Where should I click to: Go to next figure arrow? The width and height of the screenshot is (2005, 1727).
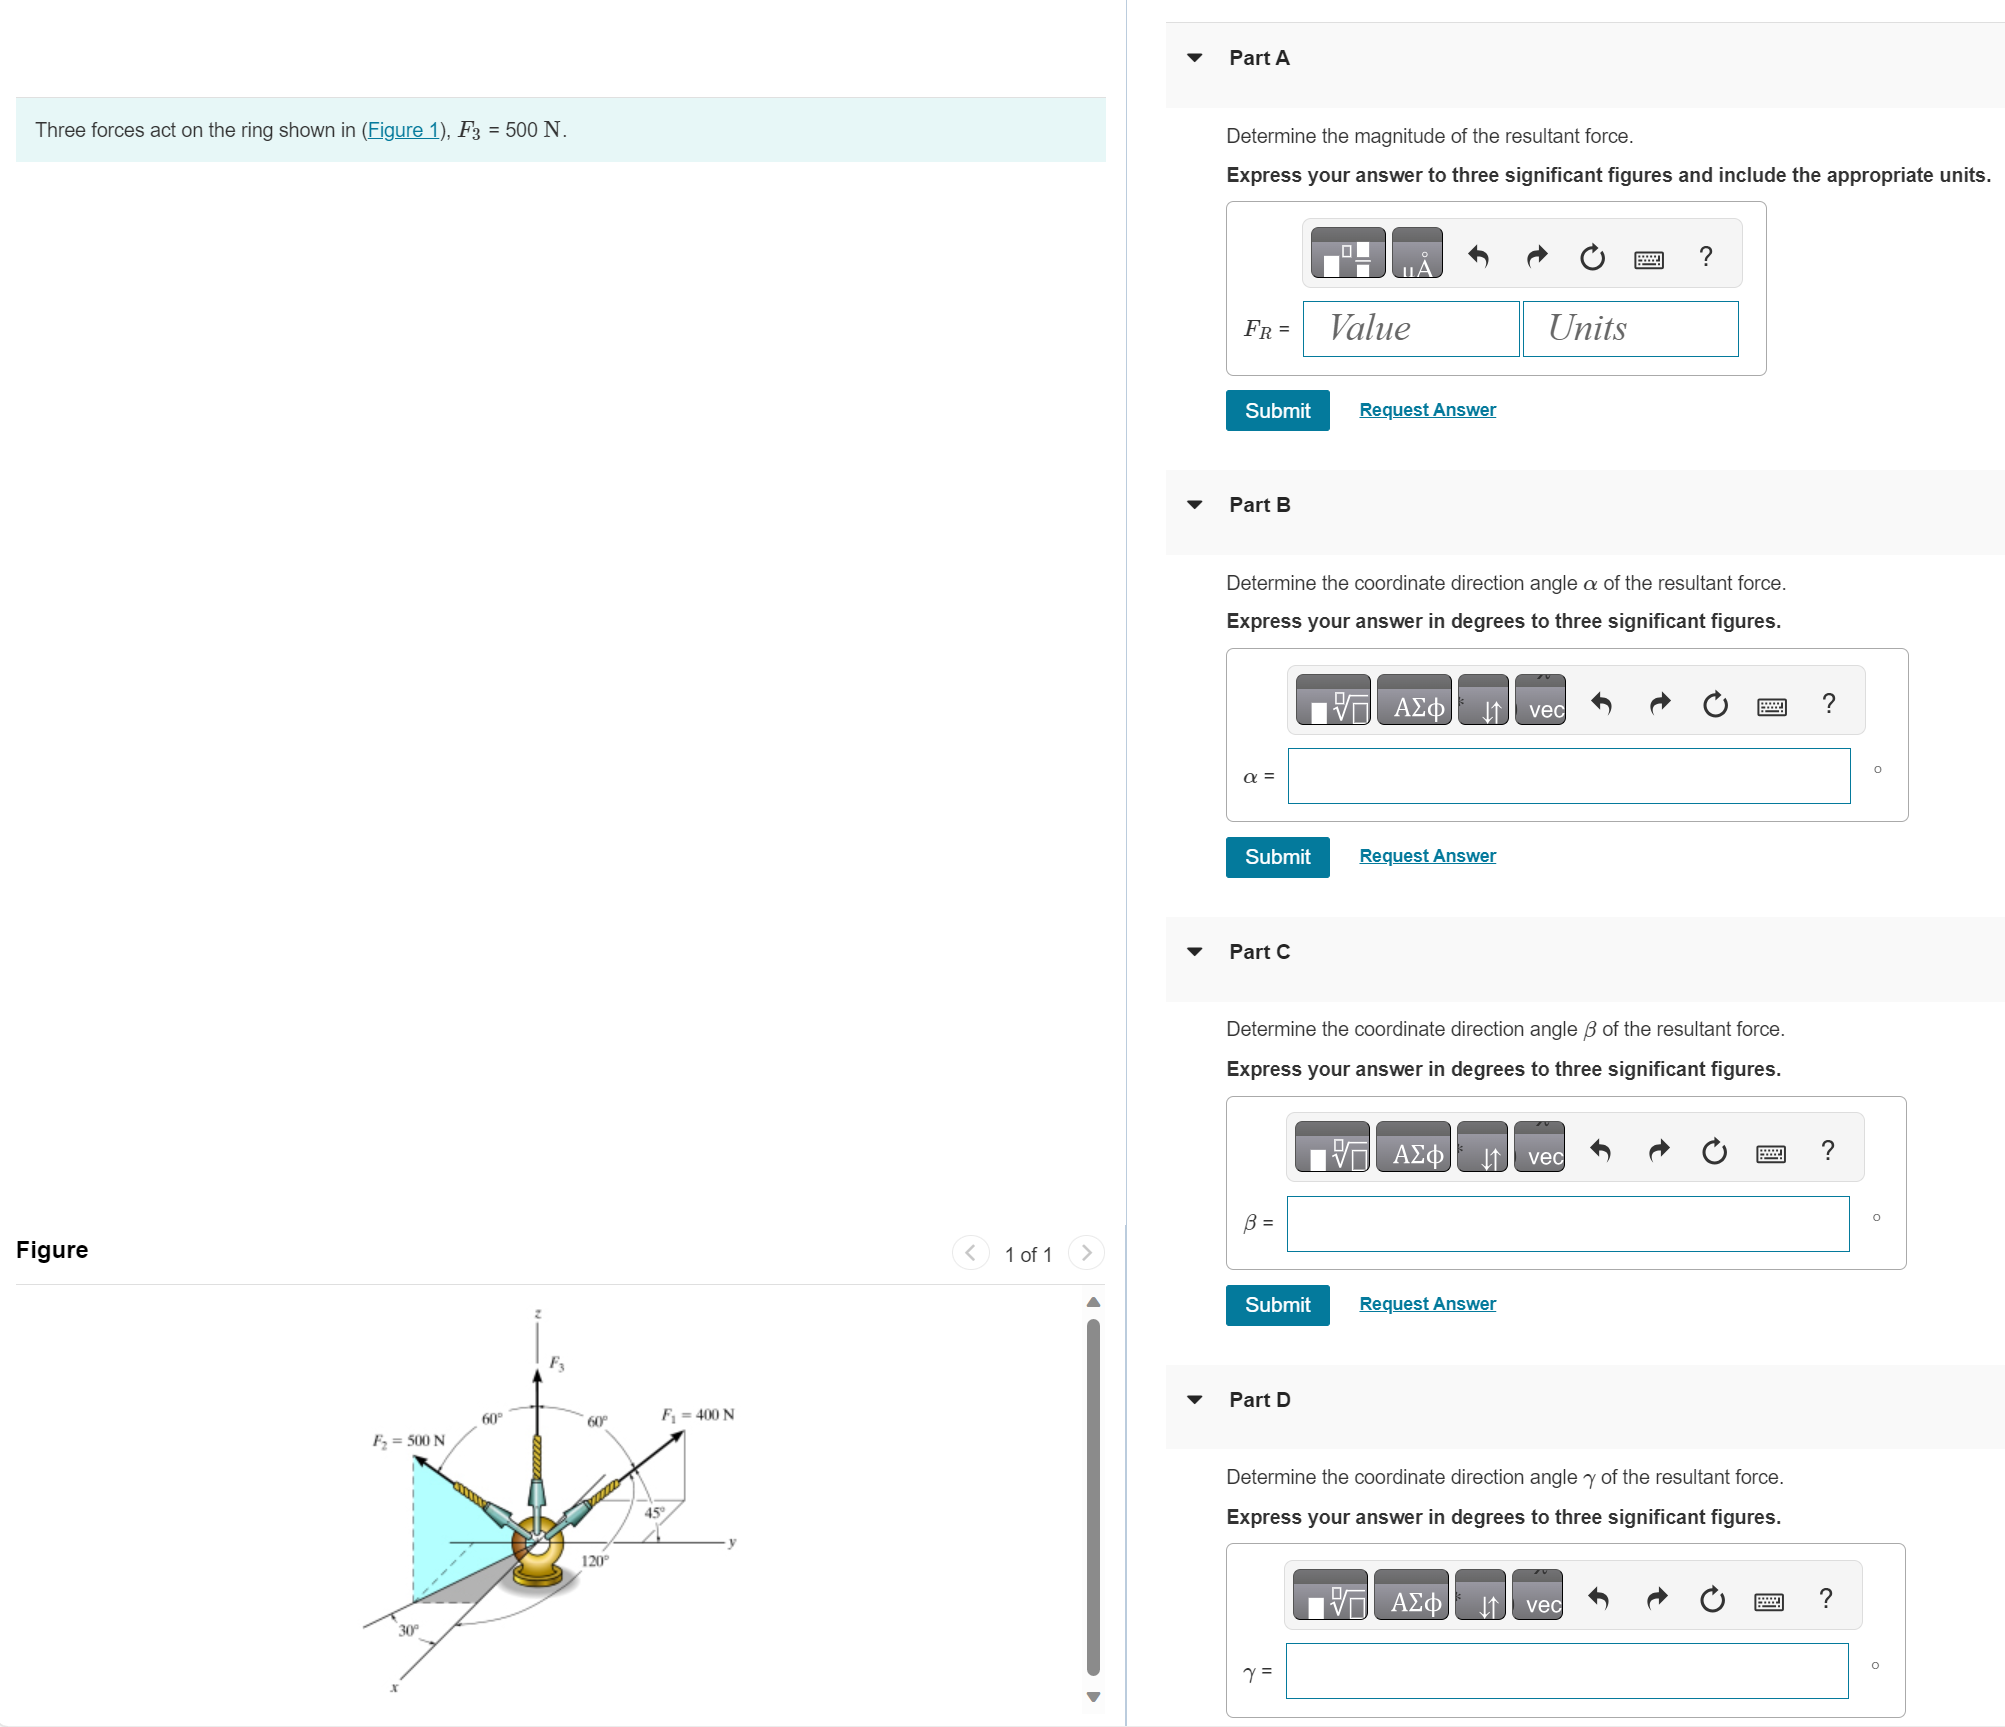pos(1086,1253)
